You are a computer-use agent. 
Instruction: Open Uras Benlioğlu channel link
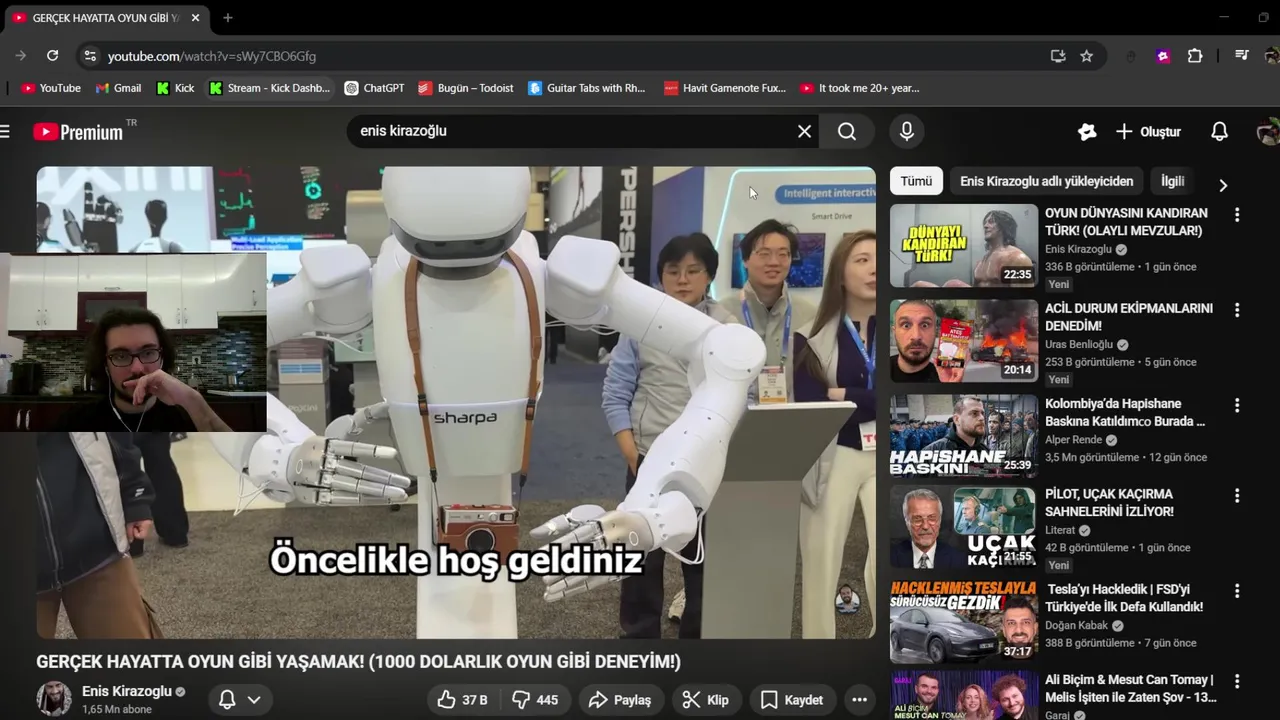pyautogui.click(x=1079, y=344)
